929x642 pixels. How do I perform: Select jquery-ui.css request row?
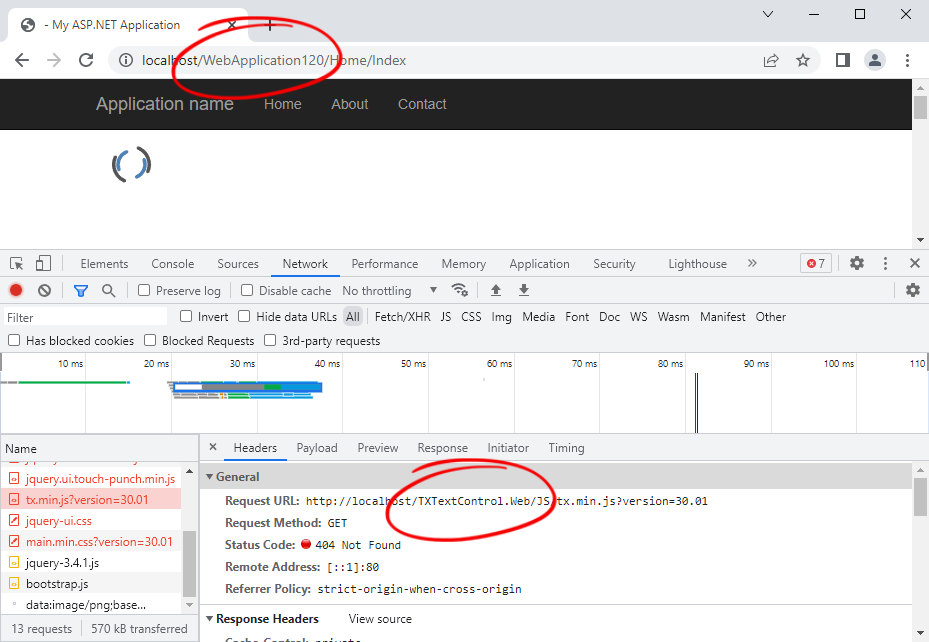91,521
